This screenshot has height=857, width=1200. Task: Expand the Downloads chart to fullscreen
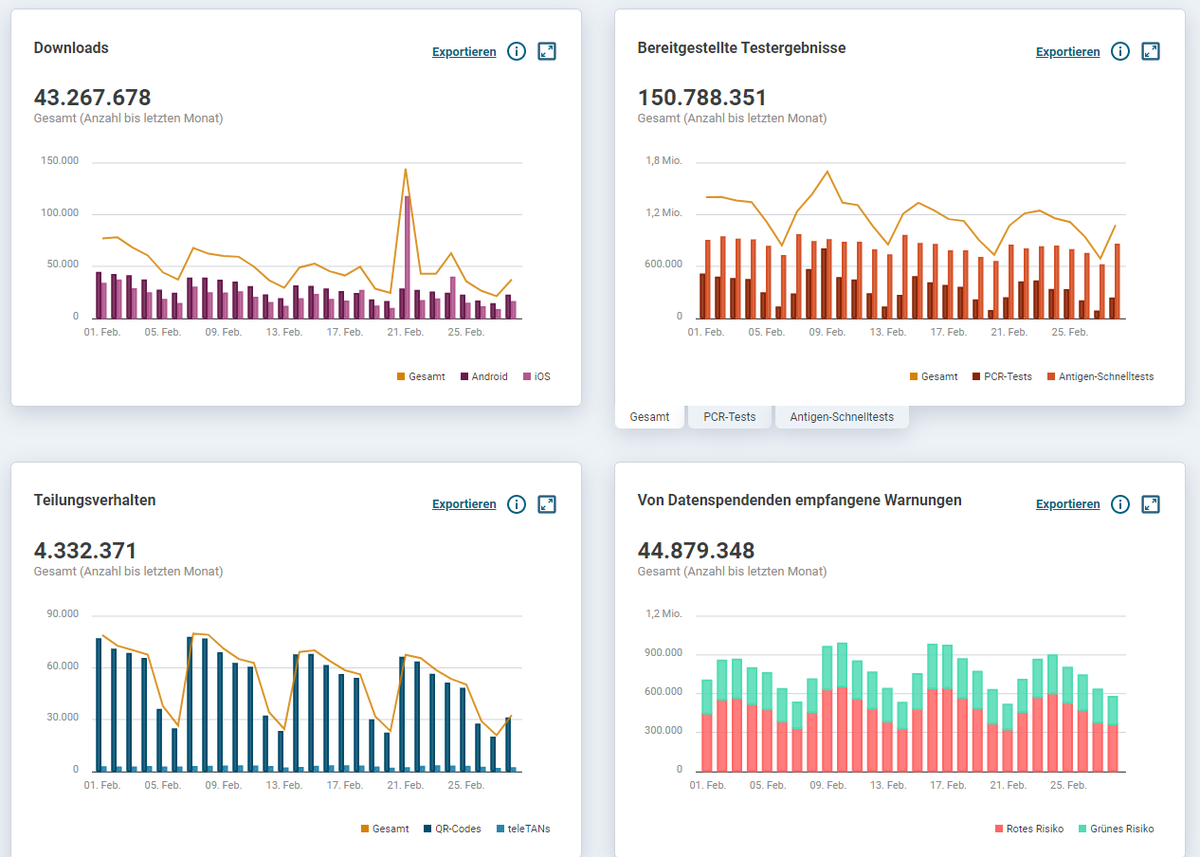pos(546,51)
